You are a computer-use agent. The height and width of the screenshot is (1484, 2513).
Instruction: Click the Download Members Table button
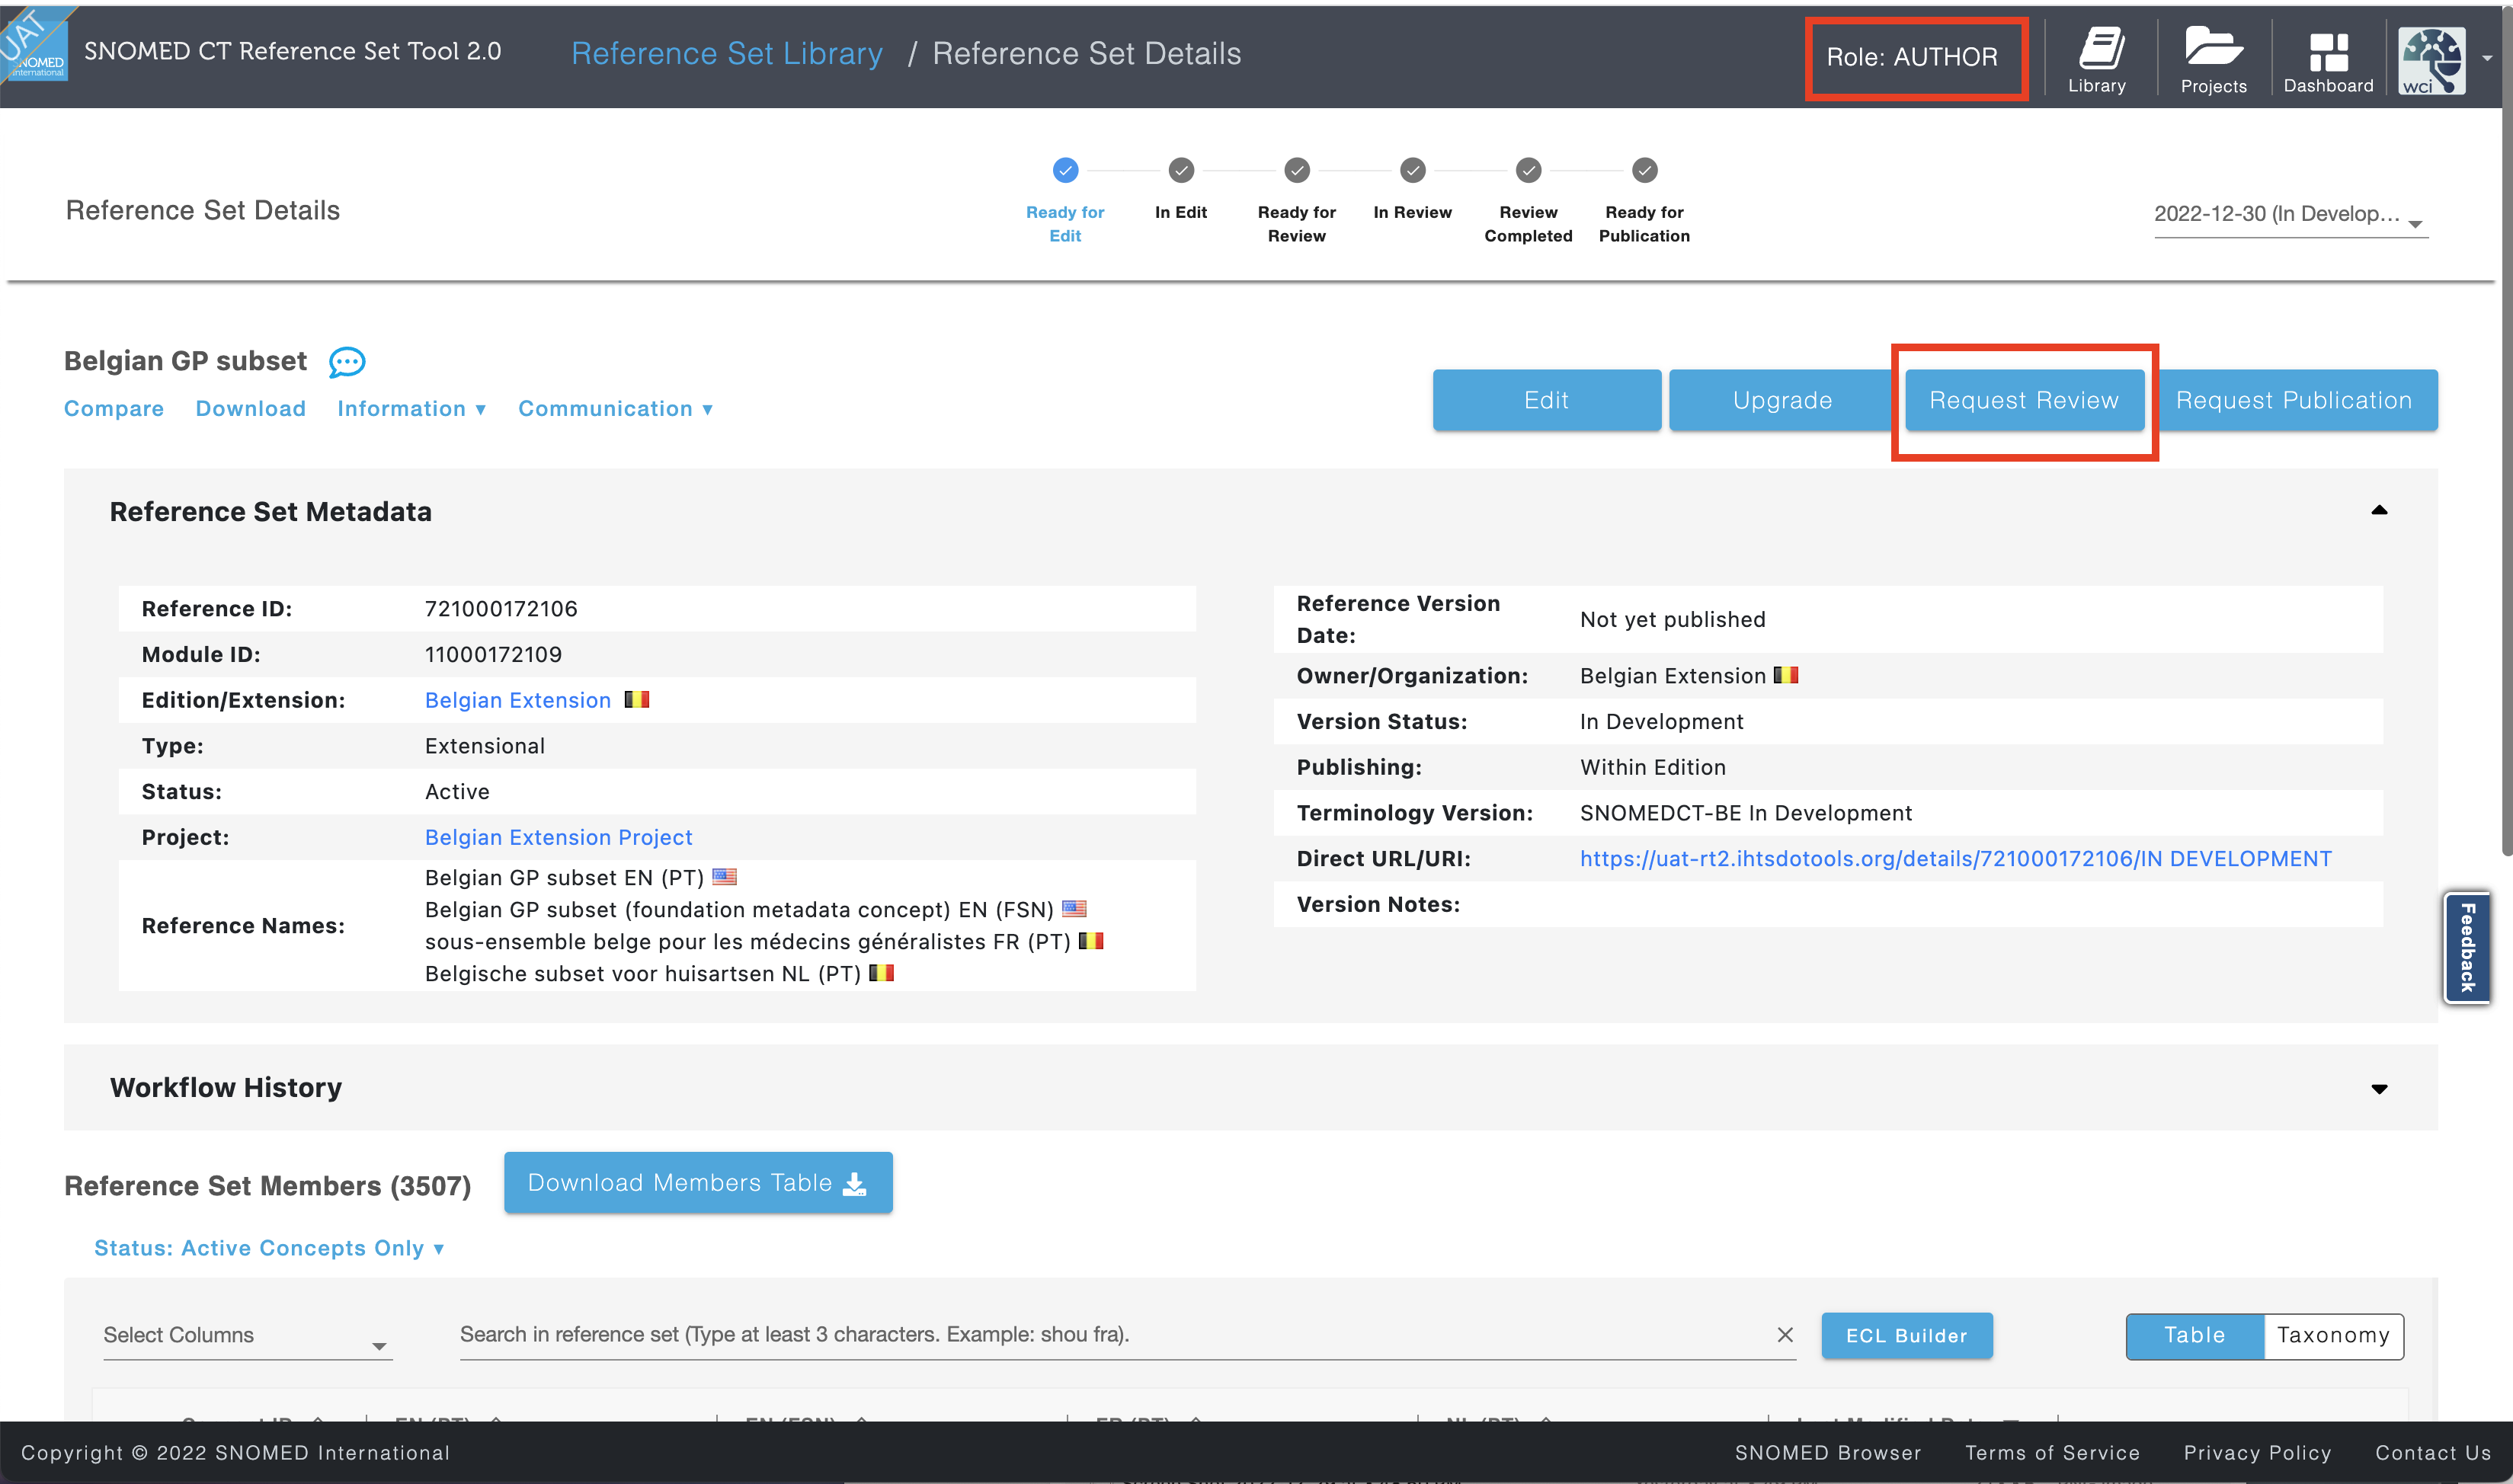click(698, 1183)
